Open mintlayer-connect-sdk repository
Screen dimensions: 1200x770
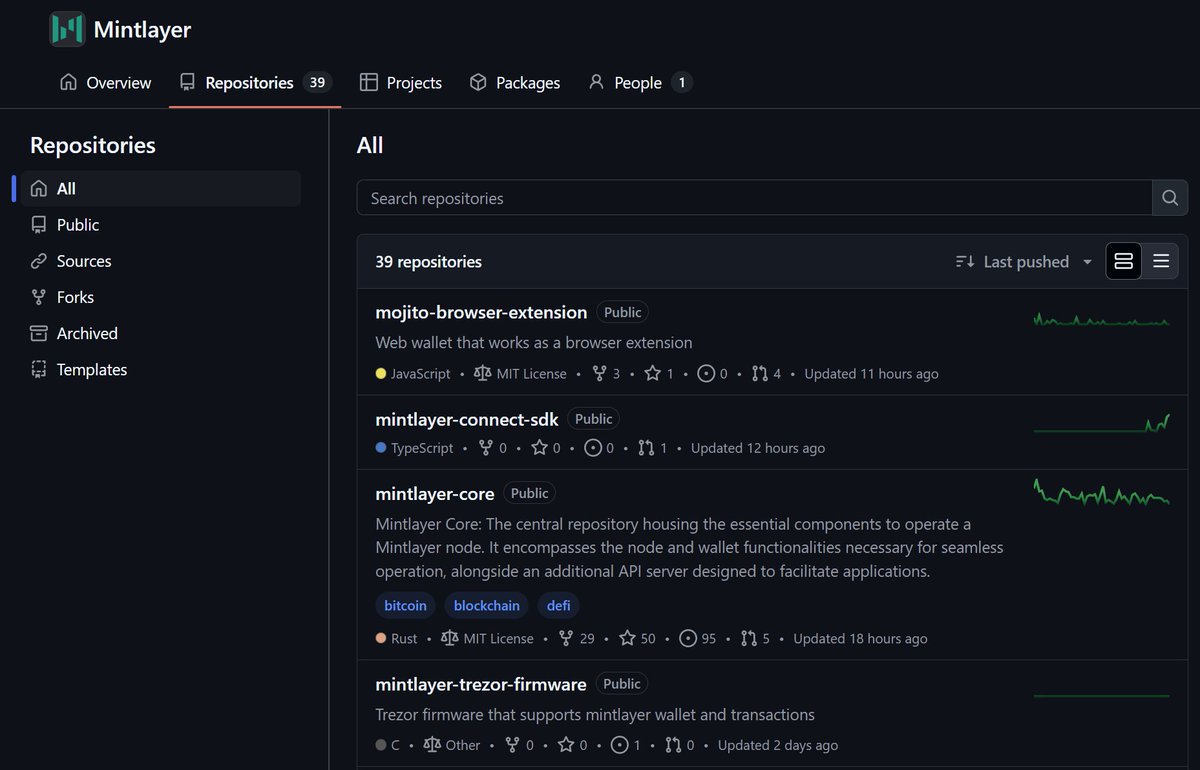point(467,419)
